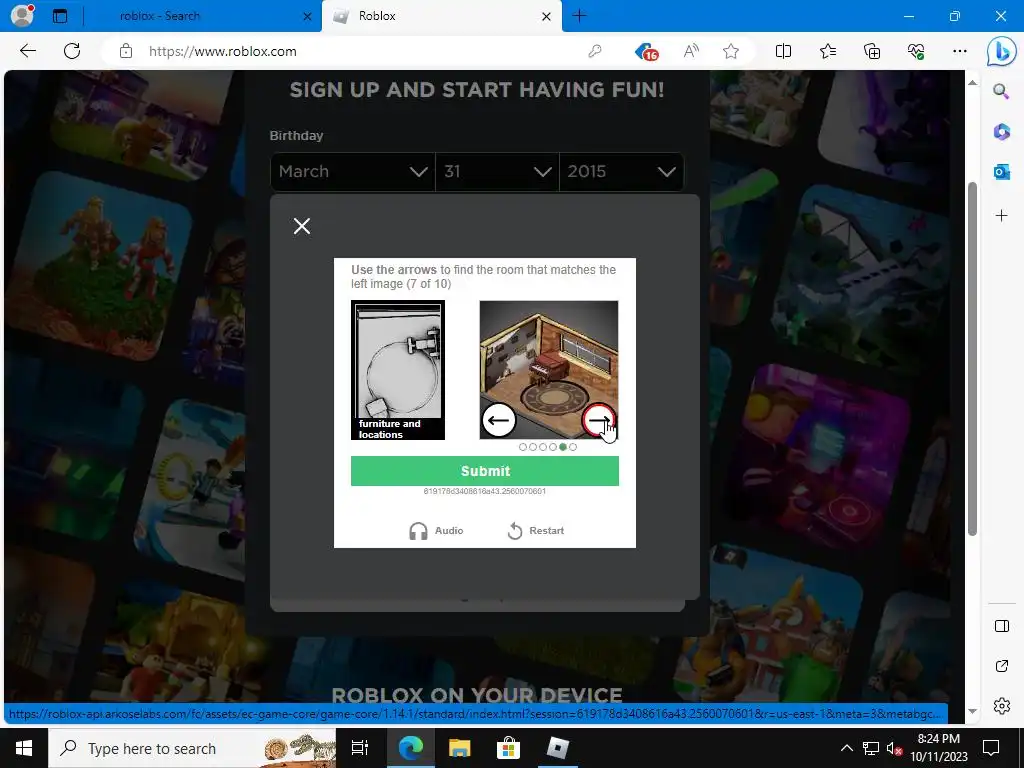Image resolution: width=1024 pixels, height=768 pixels.
Task: Expand the birthday day dropdown 31
Action: pos(497,172)
